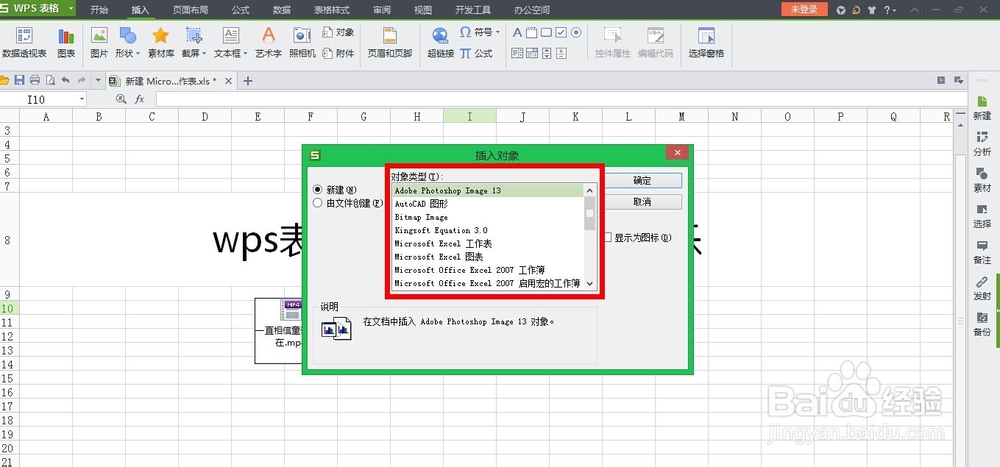The width and height of the screenshot is (1000, 467).
Task: Click the object type list scrollbar thumb
Action: (590, 213)
